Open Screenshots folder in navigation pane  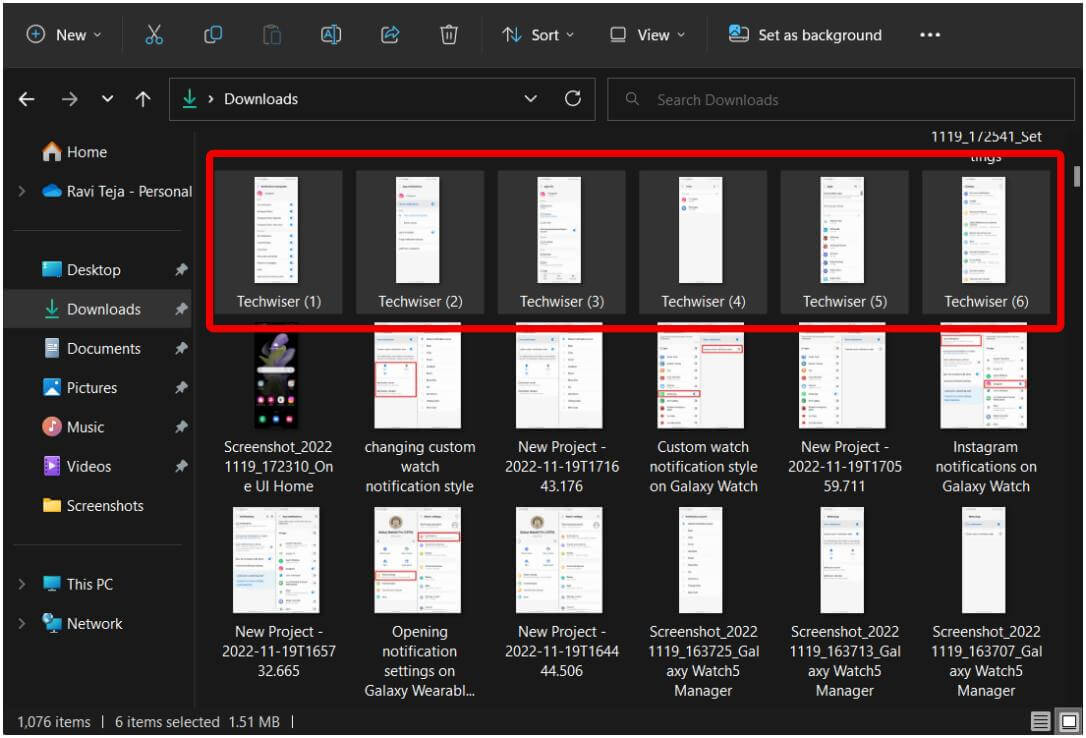(93, 505)
